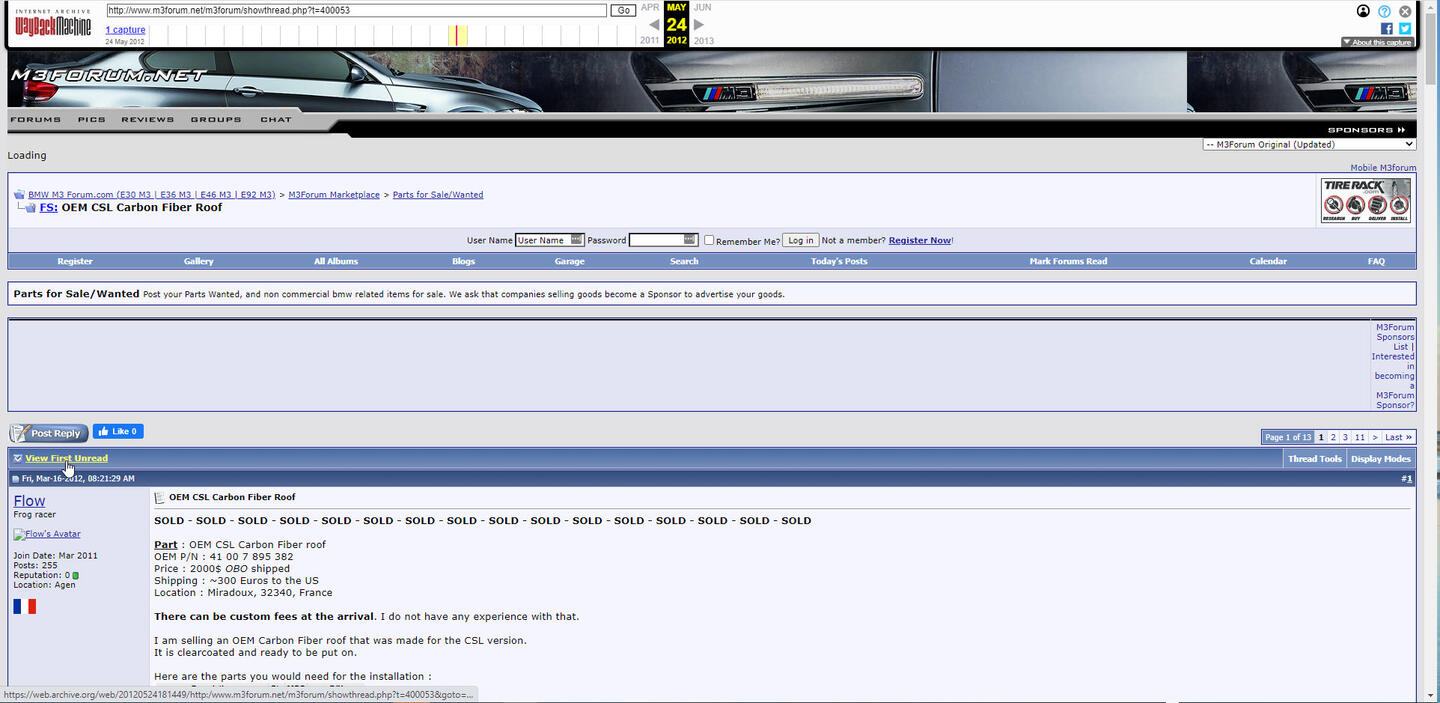Open the 1 capture link
The height and width of the screenshot is (703, 1440).
click(125, 30)
